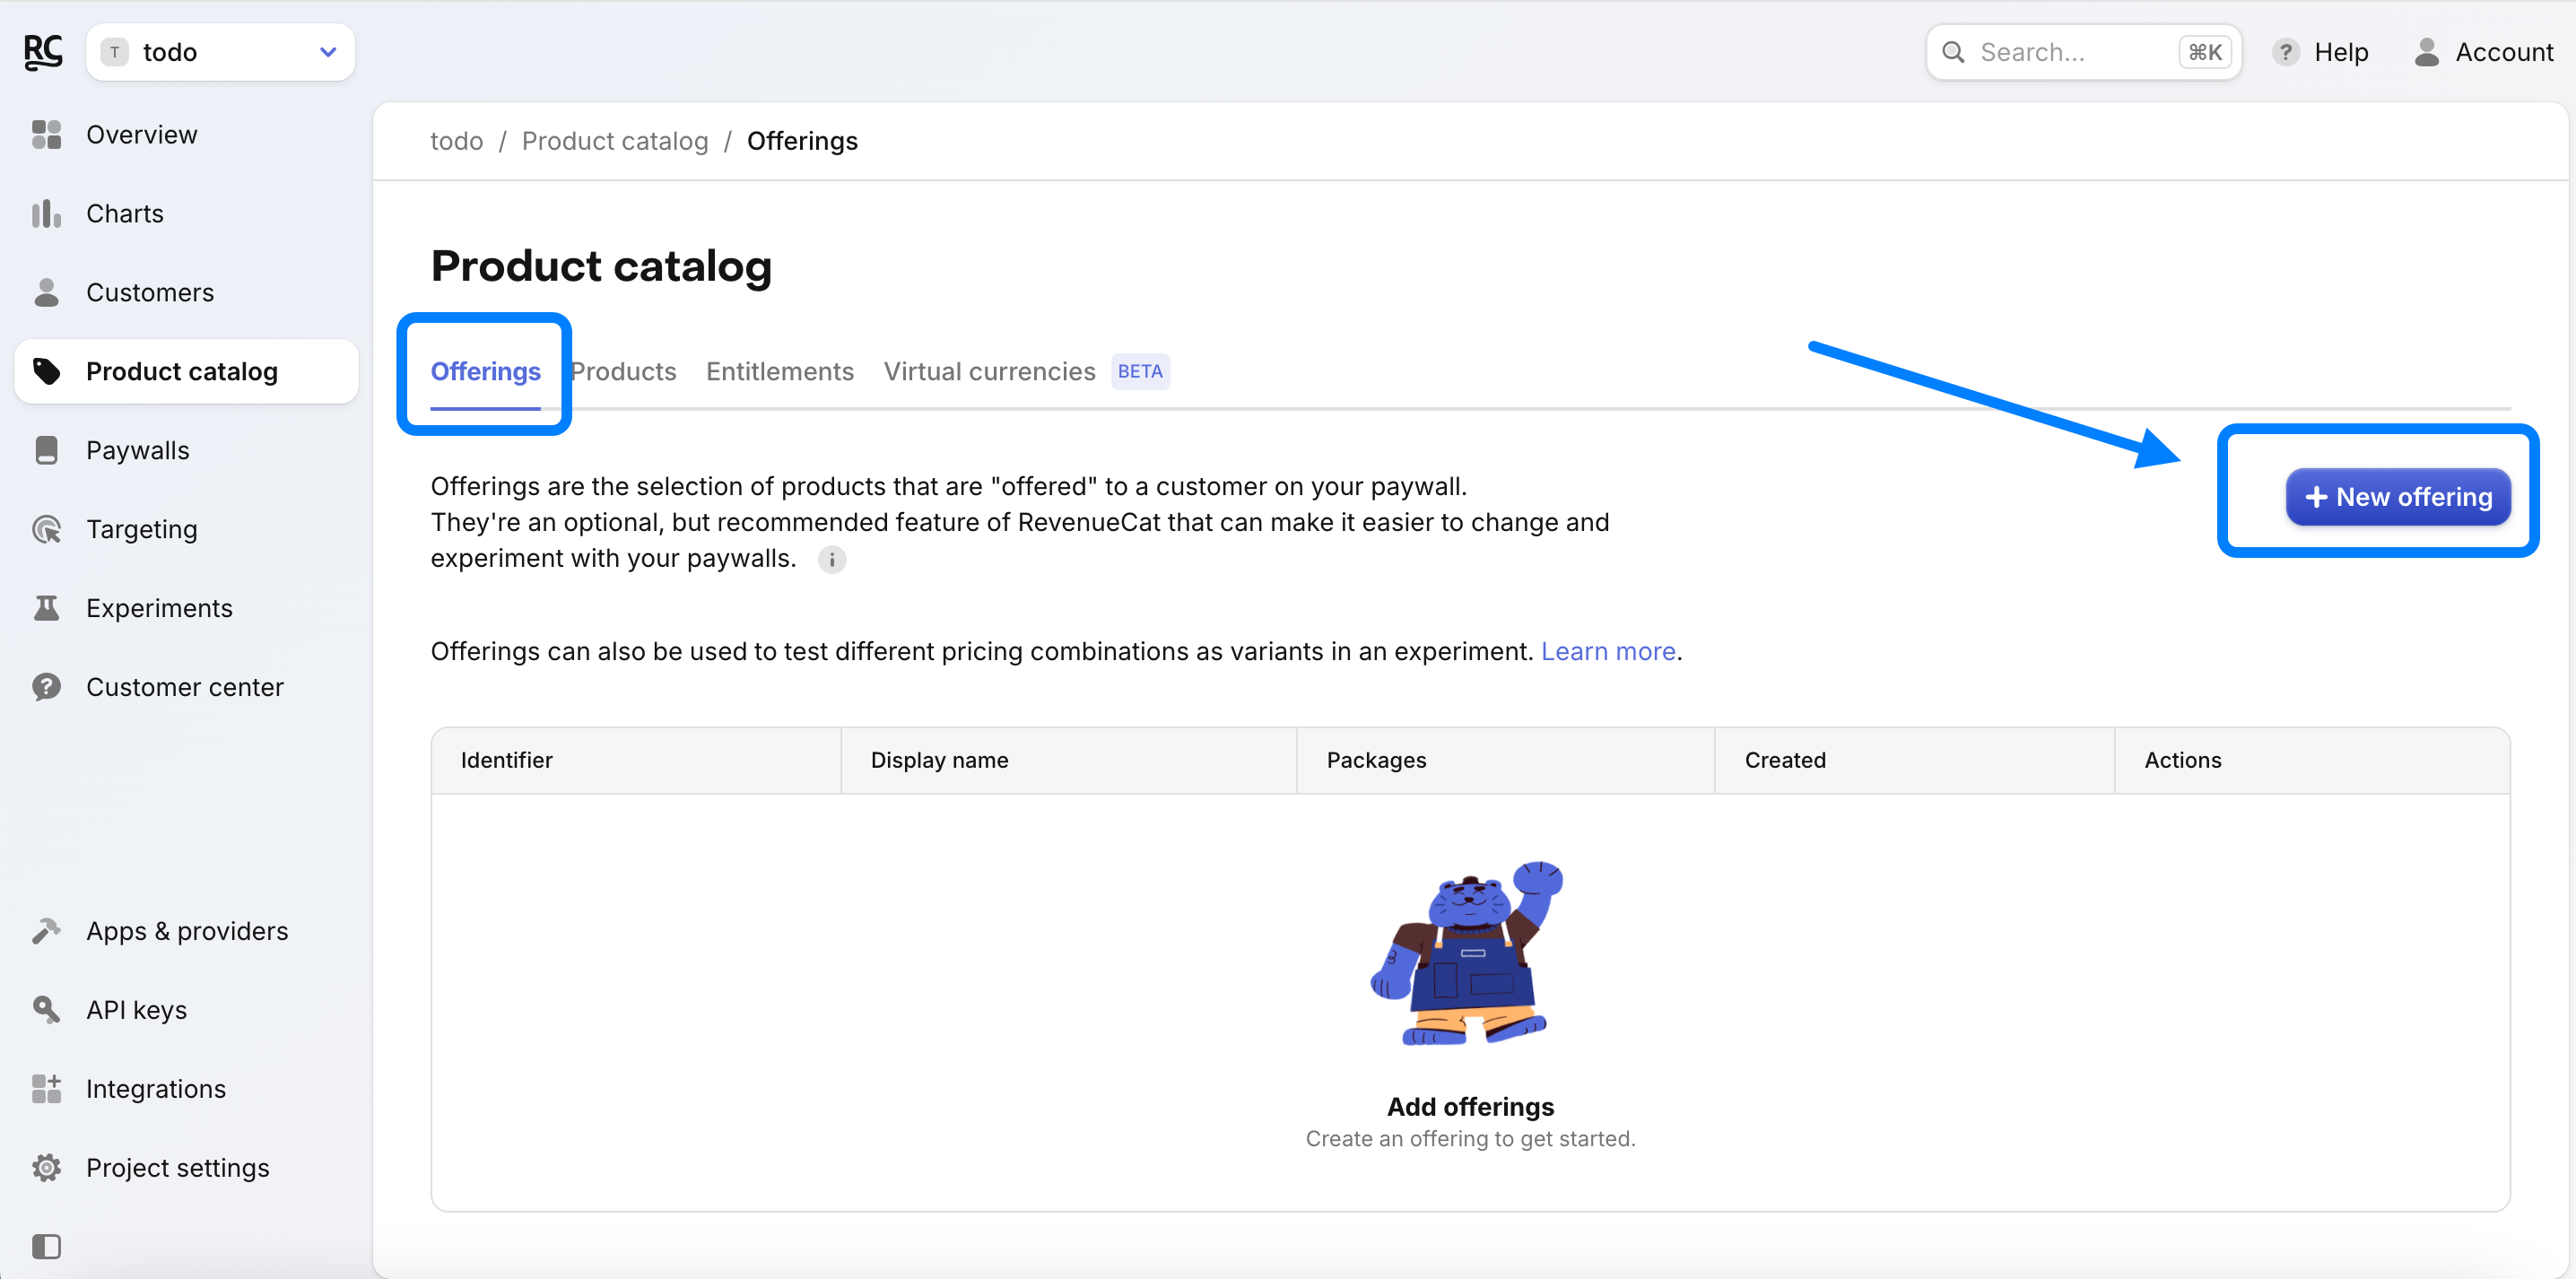Open API keys from the sidebar
This screenshot has height=1279, width=2576.
pos(136,1010)
